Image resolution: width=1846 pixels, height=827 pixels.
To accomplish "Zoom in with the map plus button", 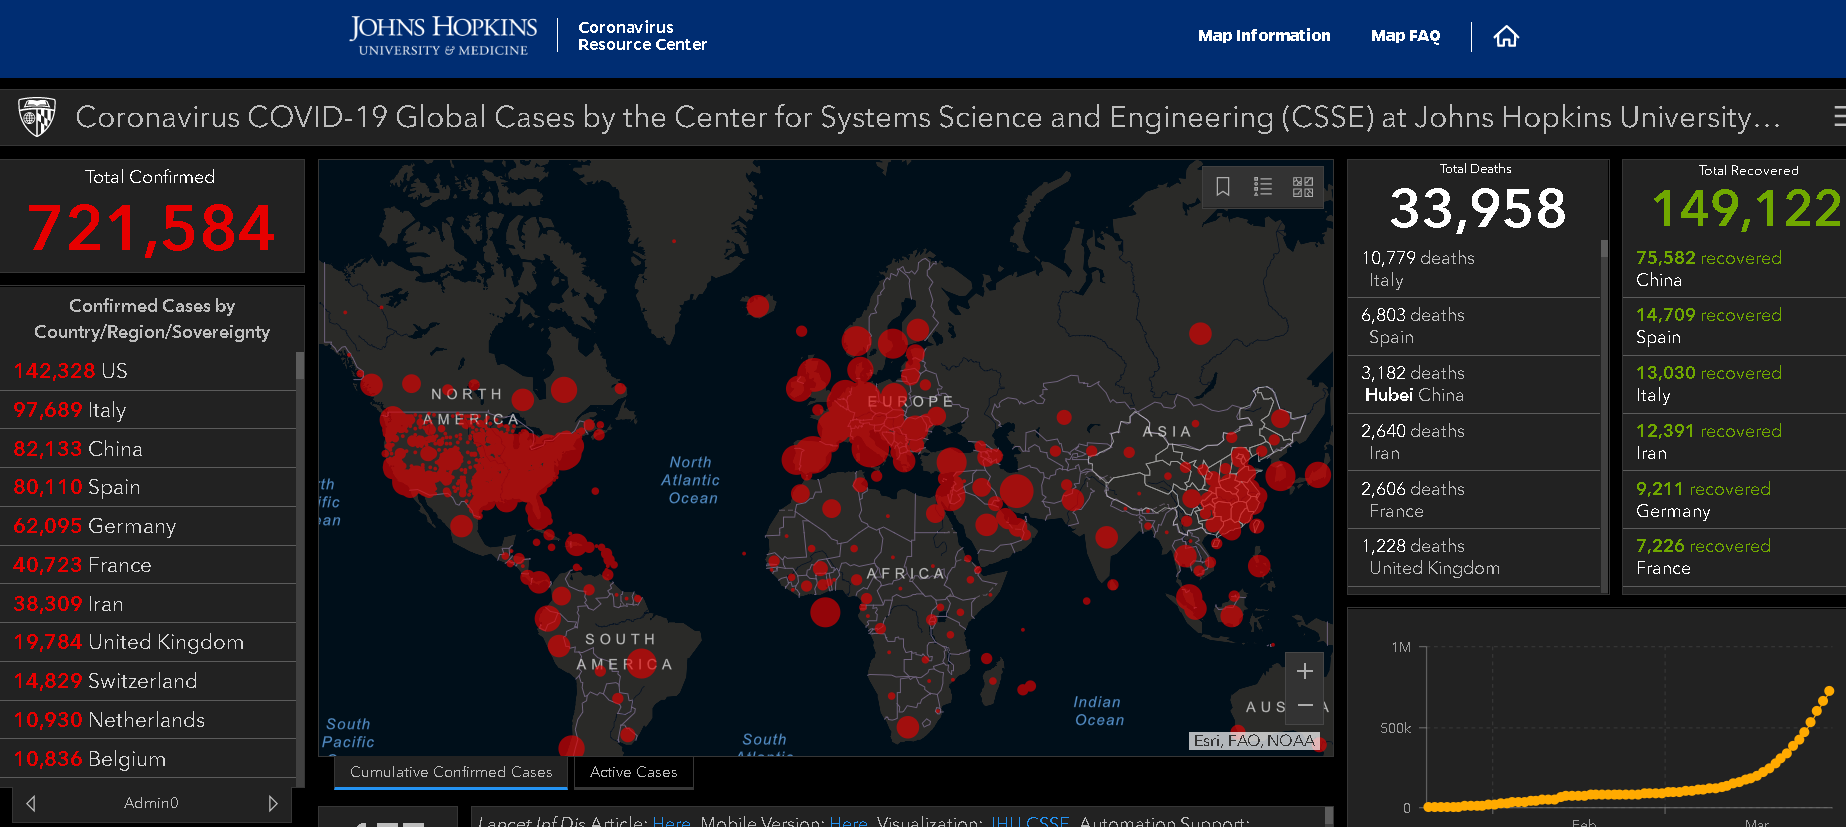I will pos(1305,671).
